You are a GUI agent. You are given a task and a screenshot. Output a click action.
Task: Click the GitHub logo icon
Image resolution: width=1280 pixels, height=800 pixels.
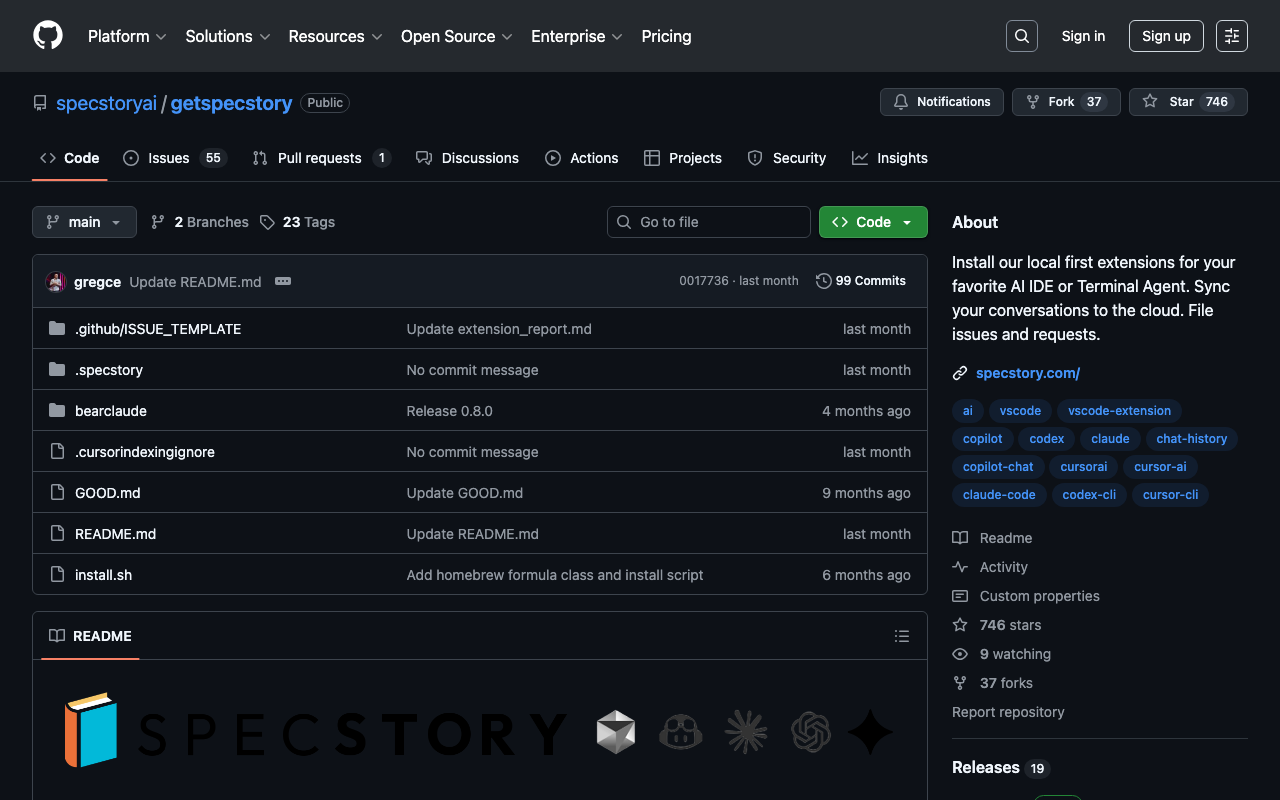pyautogui.click(x=48, y=36)
